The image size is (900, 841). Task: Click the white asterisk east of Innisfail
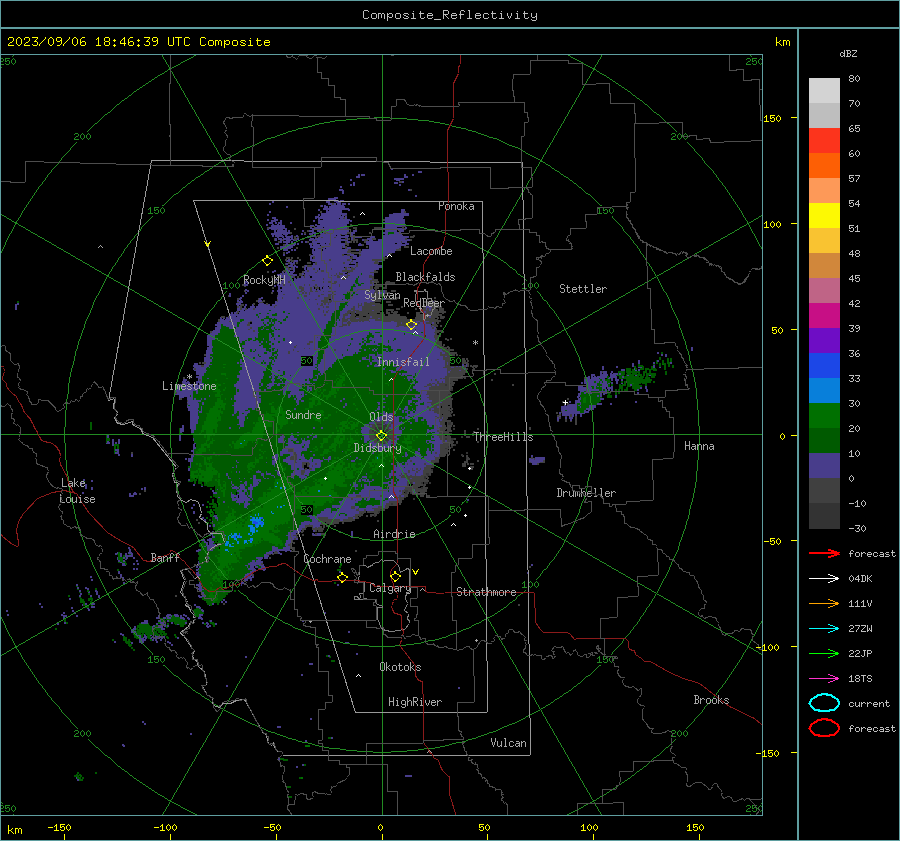coord(475,343)
